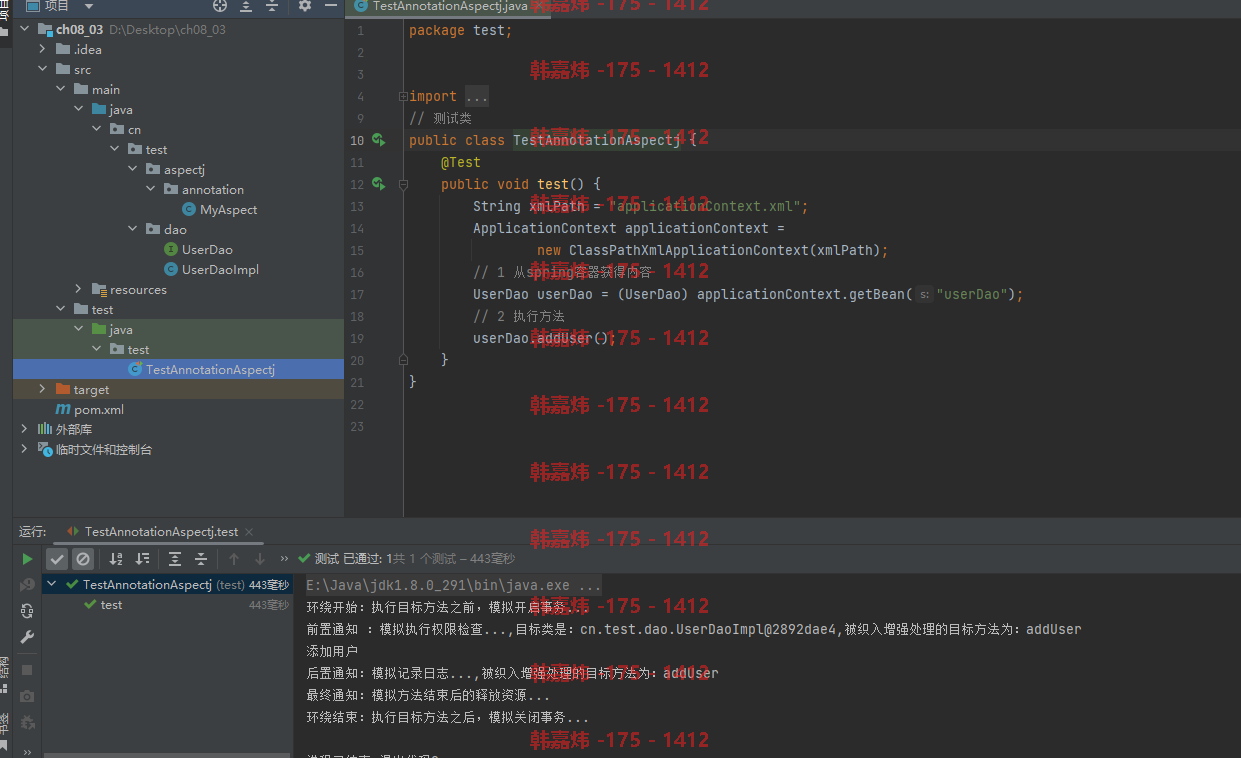Expand the resources folder

79,289
